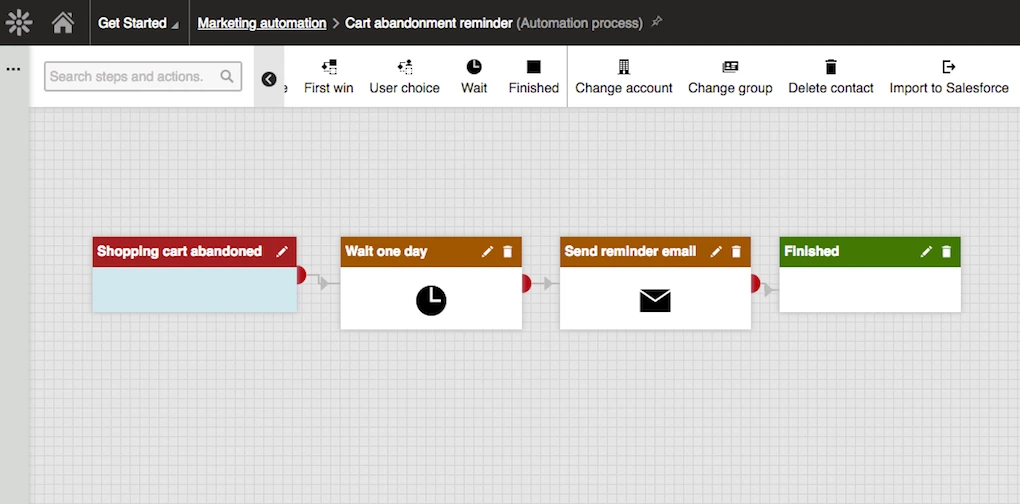Edit the Send reminder email step
Image resolution: width=1020 pixels, height=504 pixels.
click(x=716, y=252)
